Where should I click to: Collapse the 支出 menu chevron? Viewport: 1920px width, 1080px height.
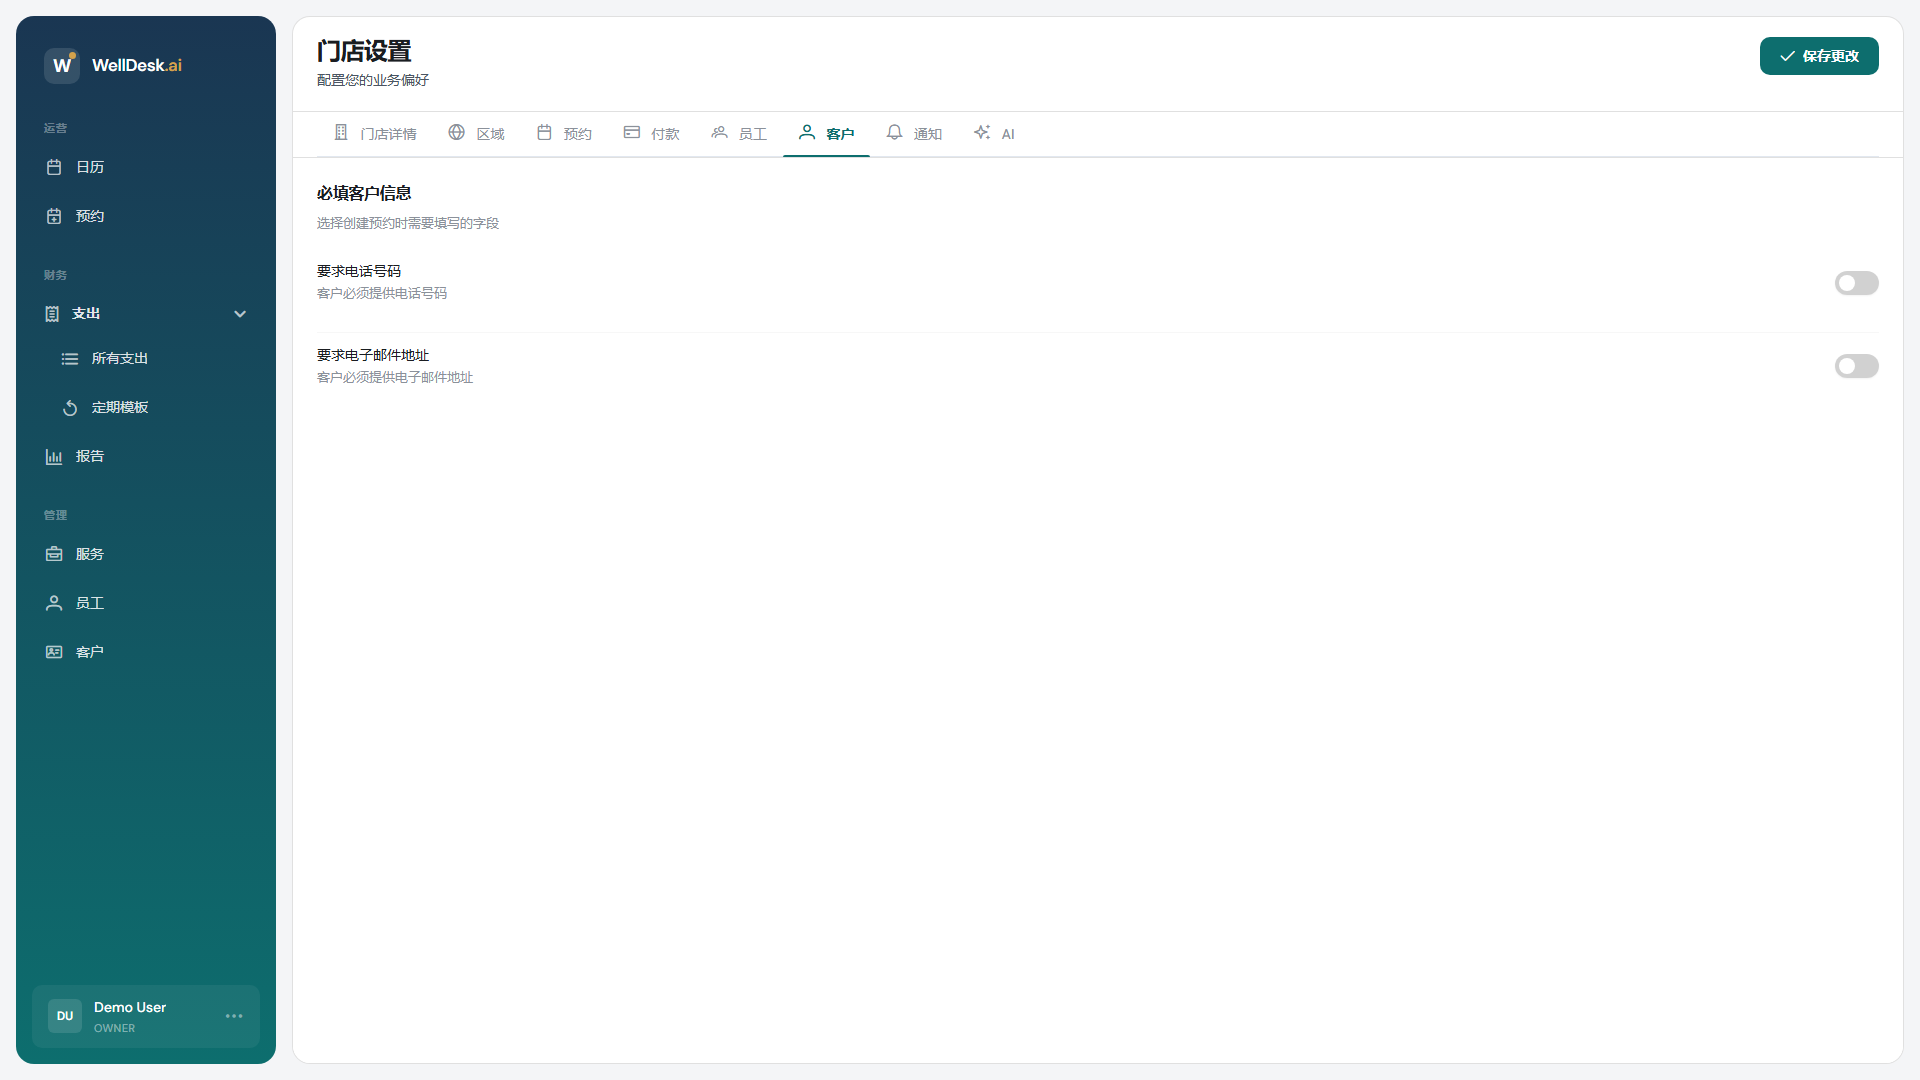click(x=240, y=314)
